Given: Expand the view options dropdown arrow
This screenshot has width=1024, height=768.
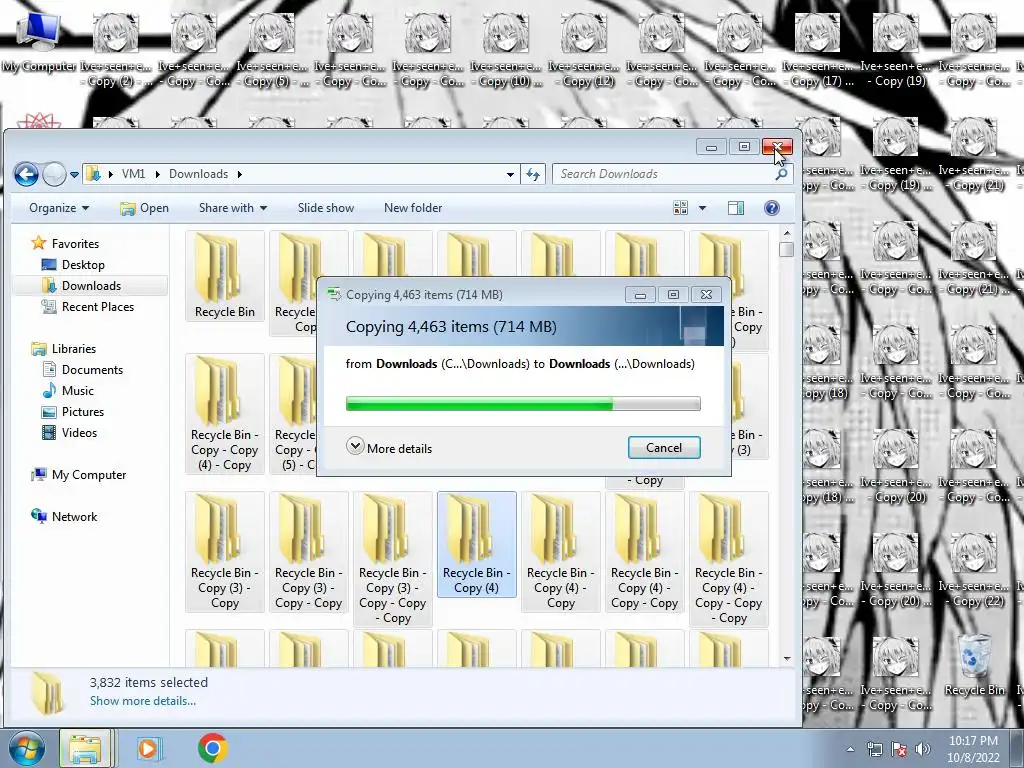Looking at the screenshot, I should point(702,208).
